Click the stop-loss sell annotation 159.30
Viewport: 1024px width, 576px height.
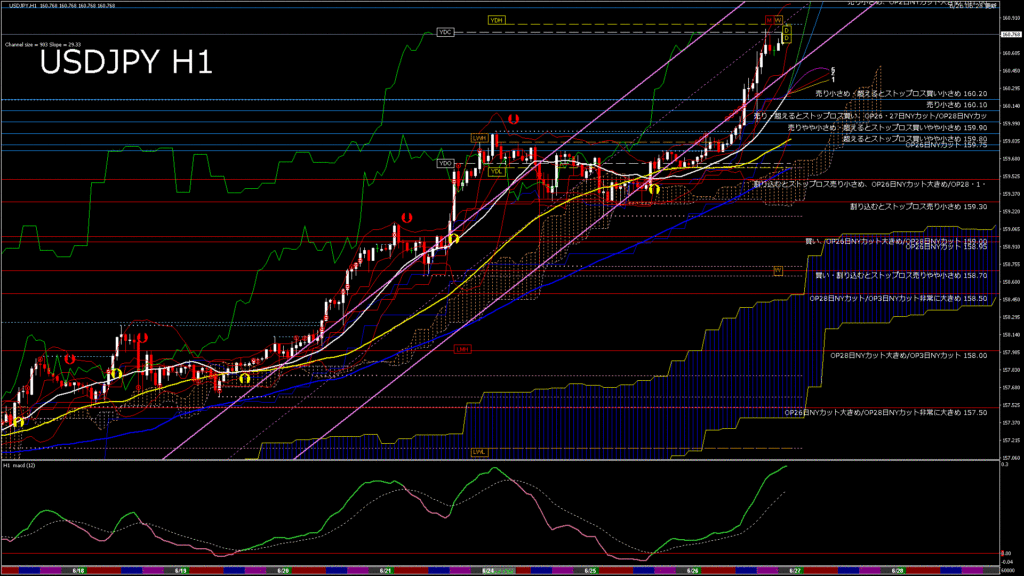[918, 207]
